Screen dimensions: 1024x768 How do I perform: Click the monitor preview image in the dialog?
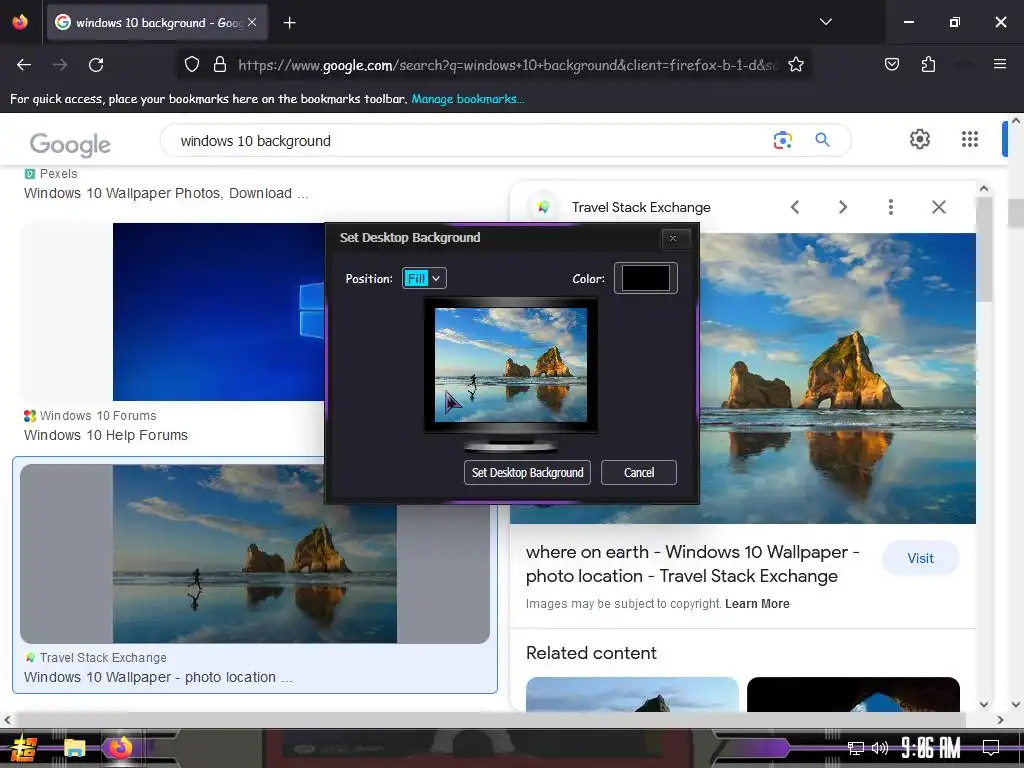[511, 365]
